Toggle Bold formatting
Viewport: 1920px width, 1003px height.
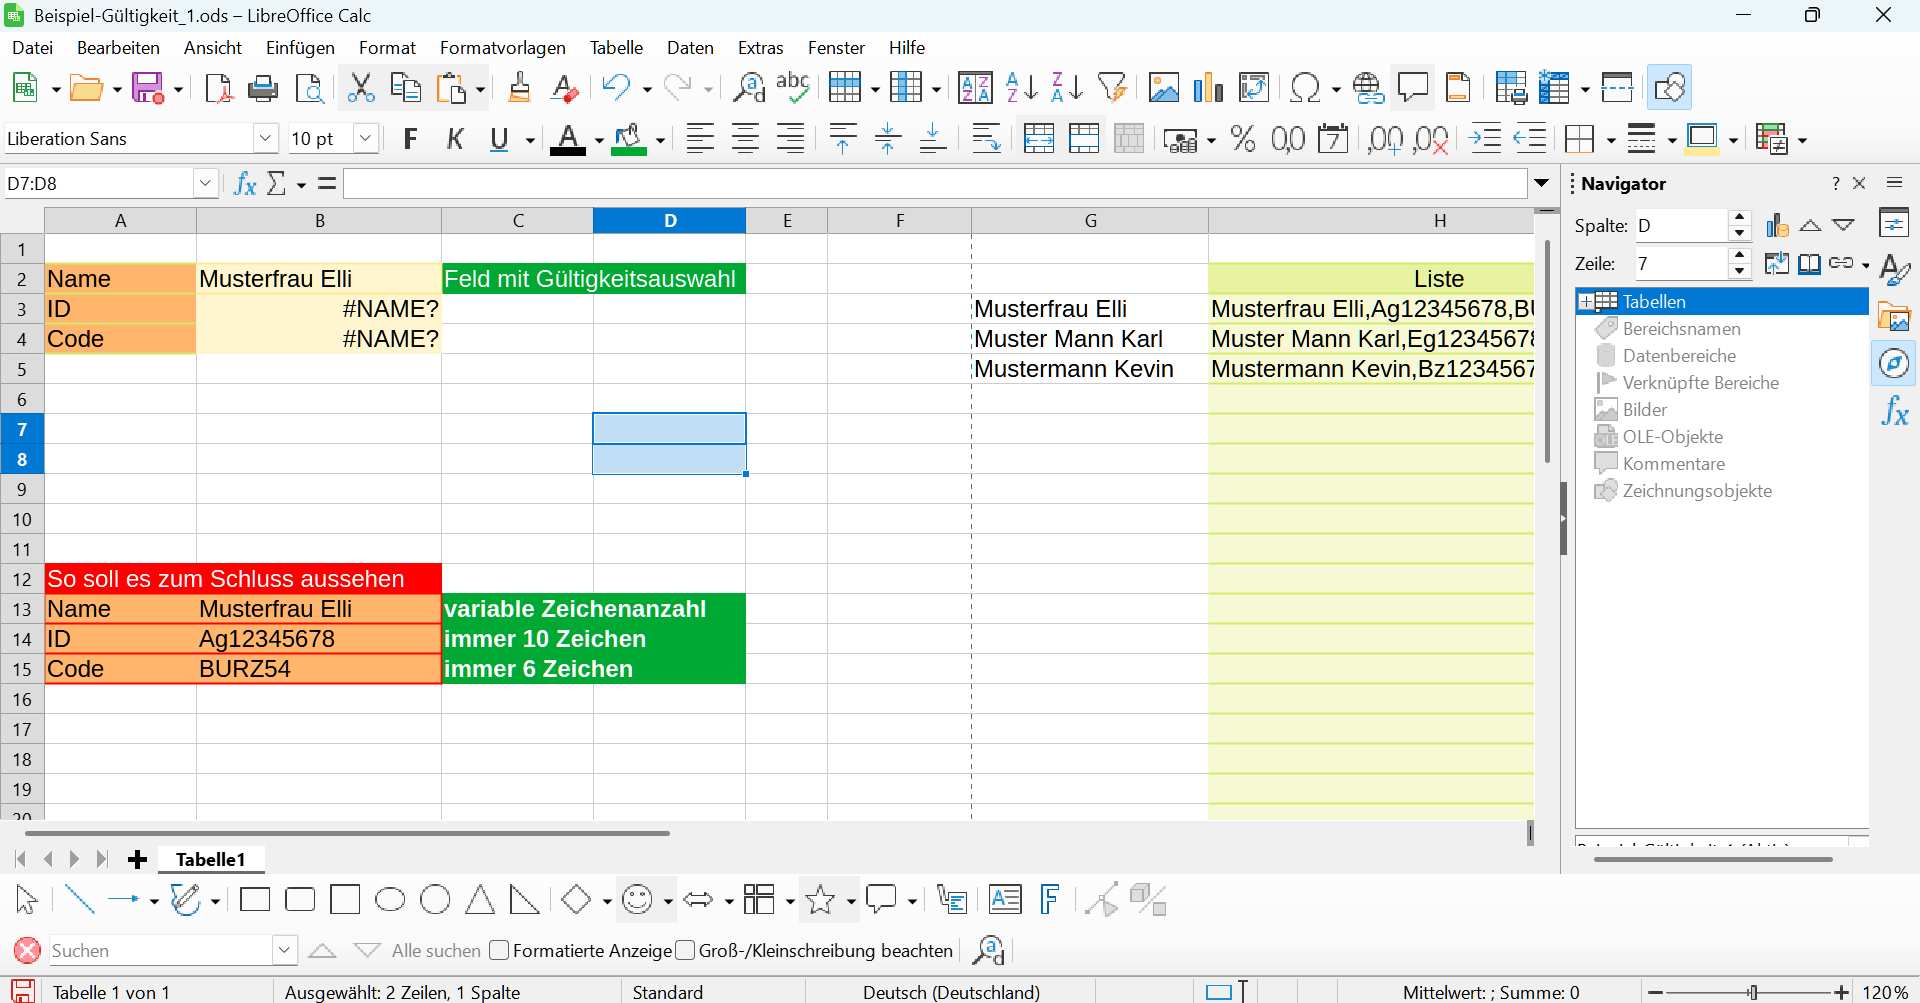click(410, 139)
